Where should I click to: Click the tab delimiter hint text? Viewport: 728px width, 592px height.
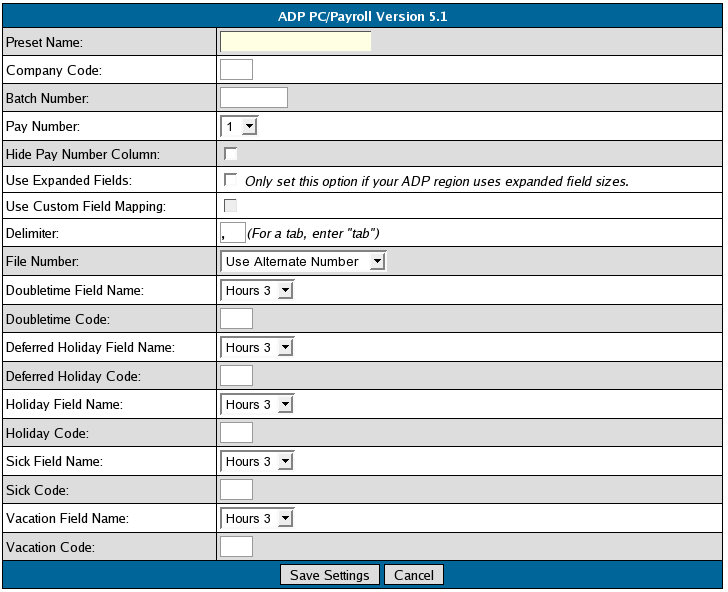coord(313,233)
